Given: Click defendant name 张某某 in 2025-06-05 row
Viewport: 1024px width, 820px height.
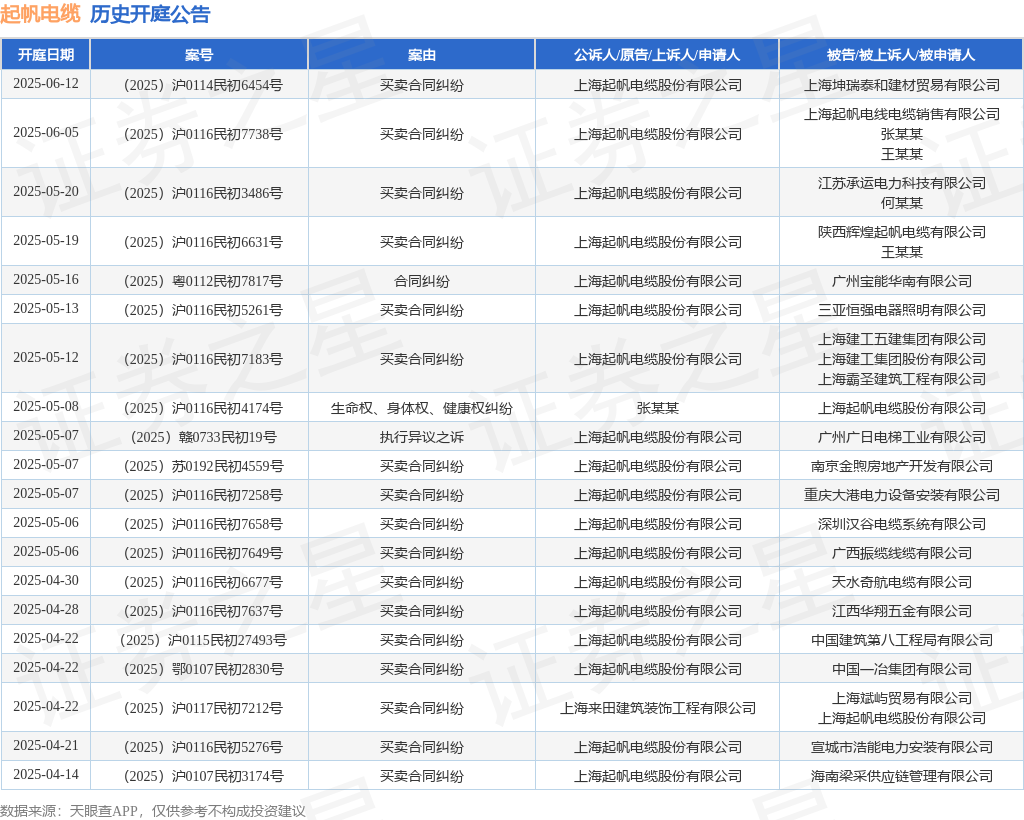Looking at the screenshot, I should [902, 134].
